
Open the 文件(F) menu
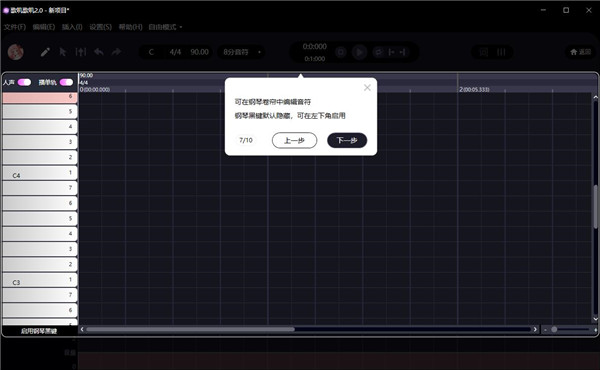coord(15,27)
